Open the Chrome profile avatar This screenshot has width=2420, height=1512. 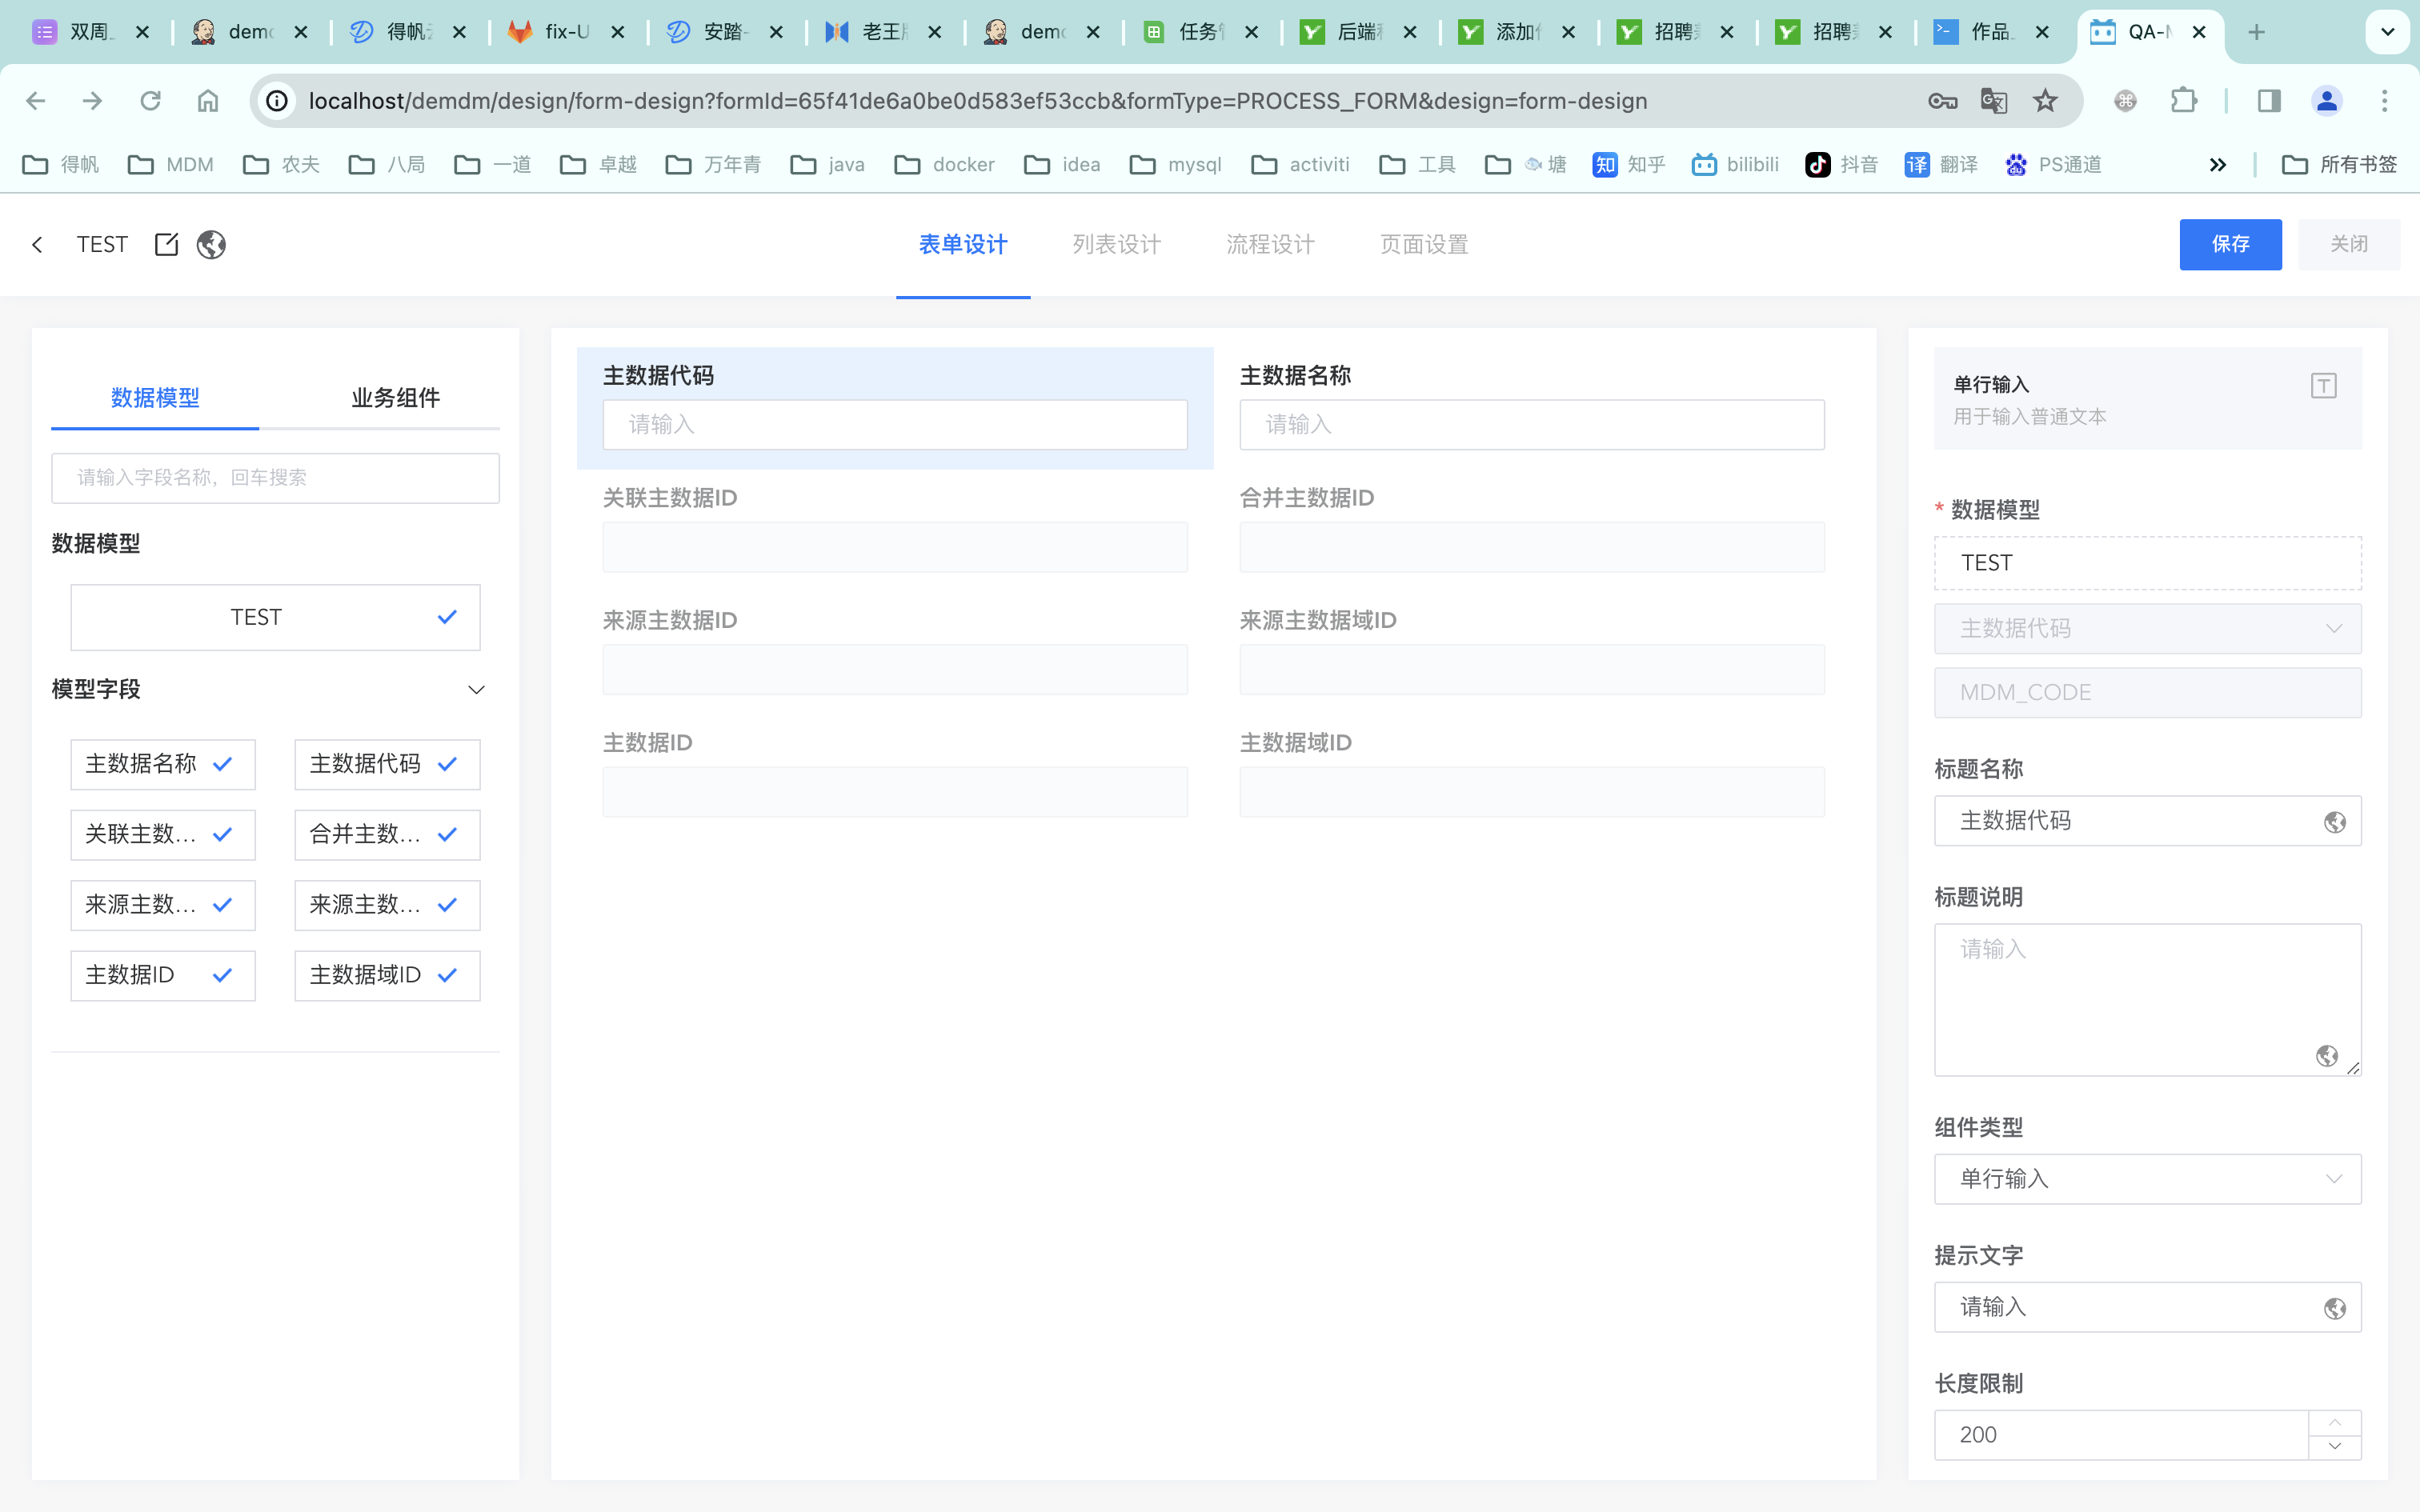click(2327, 101)
